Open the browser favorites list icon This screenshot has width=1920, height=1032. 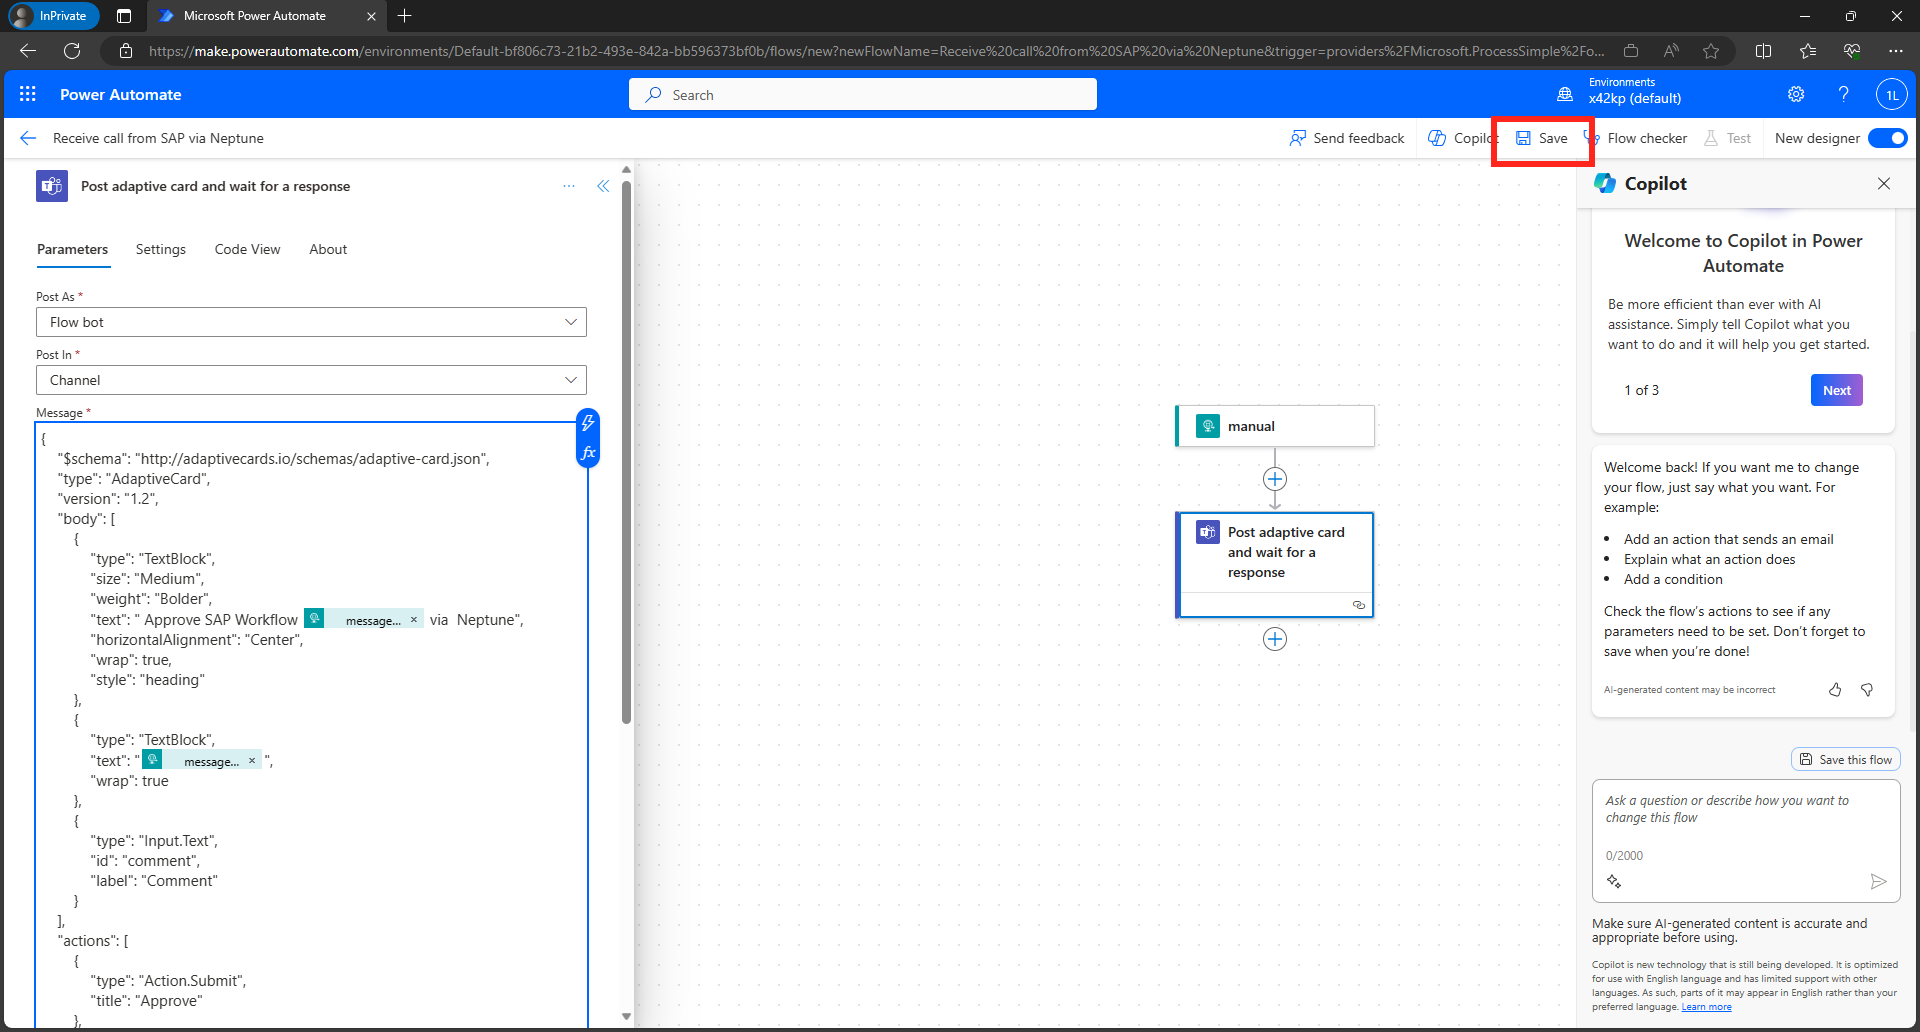point(1807,51)
